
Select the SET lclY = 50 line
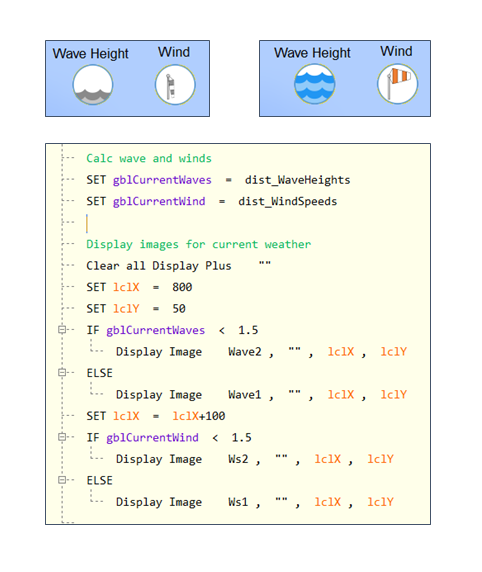pyautogui.click(x=136, y=309)
